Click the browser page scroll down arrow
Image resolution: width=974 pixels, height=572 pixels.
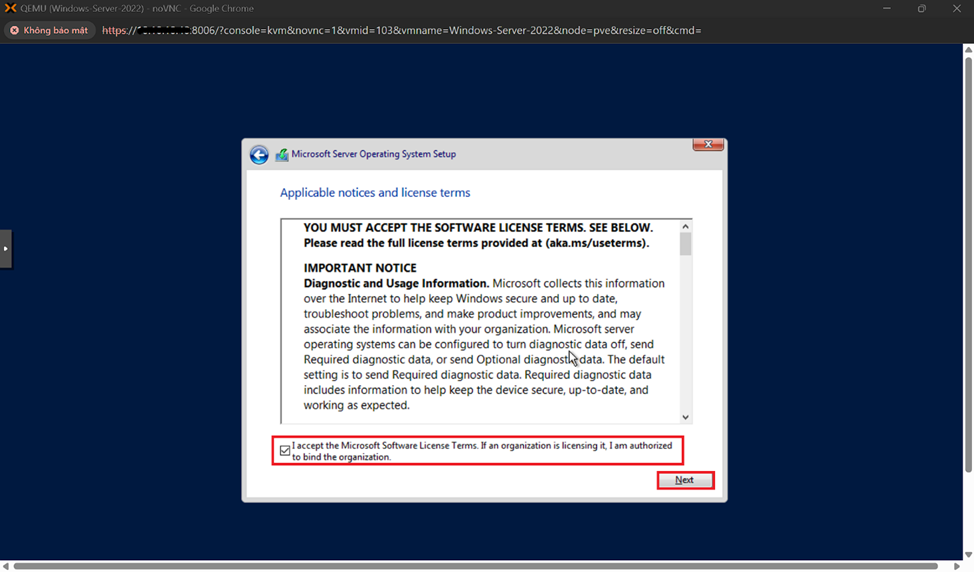967,555
